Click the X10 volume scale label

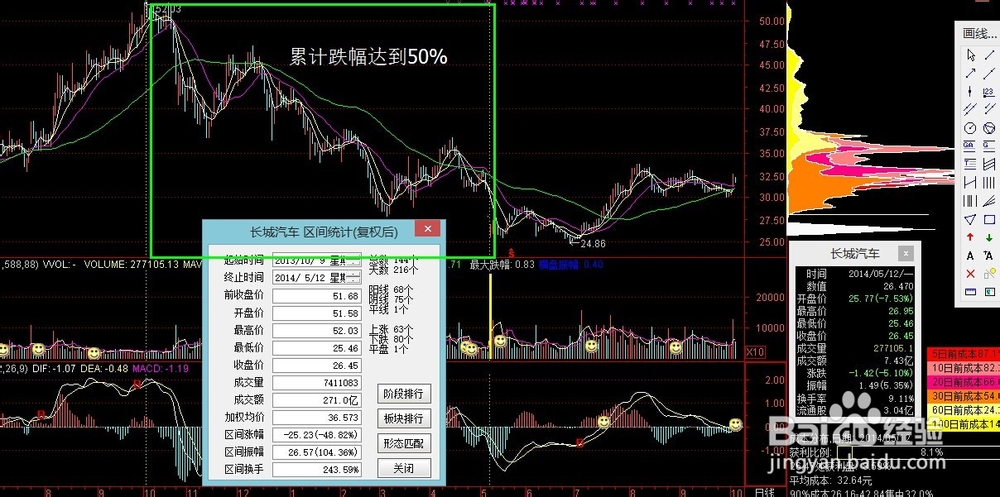[x=756, y=352]
